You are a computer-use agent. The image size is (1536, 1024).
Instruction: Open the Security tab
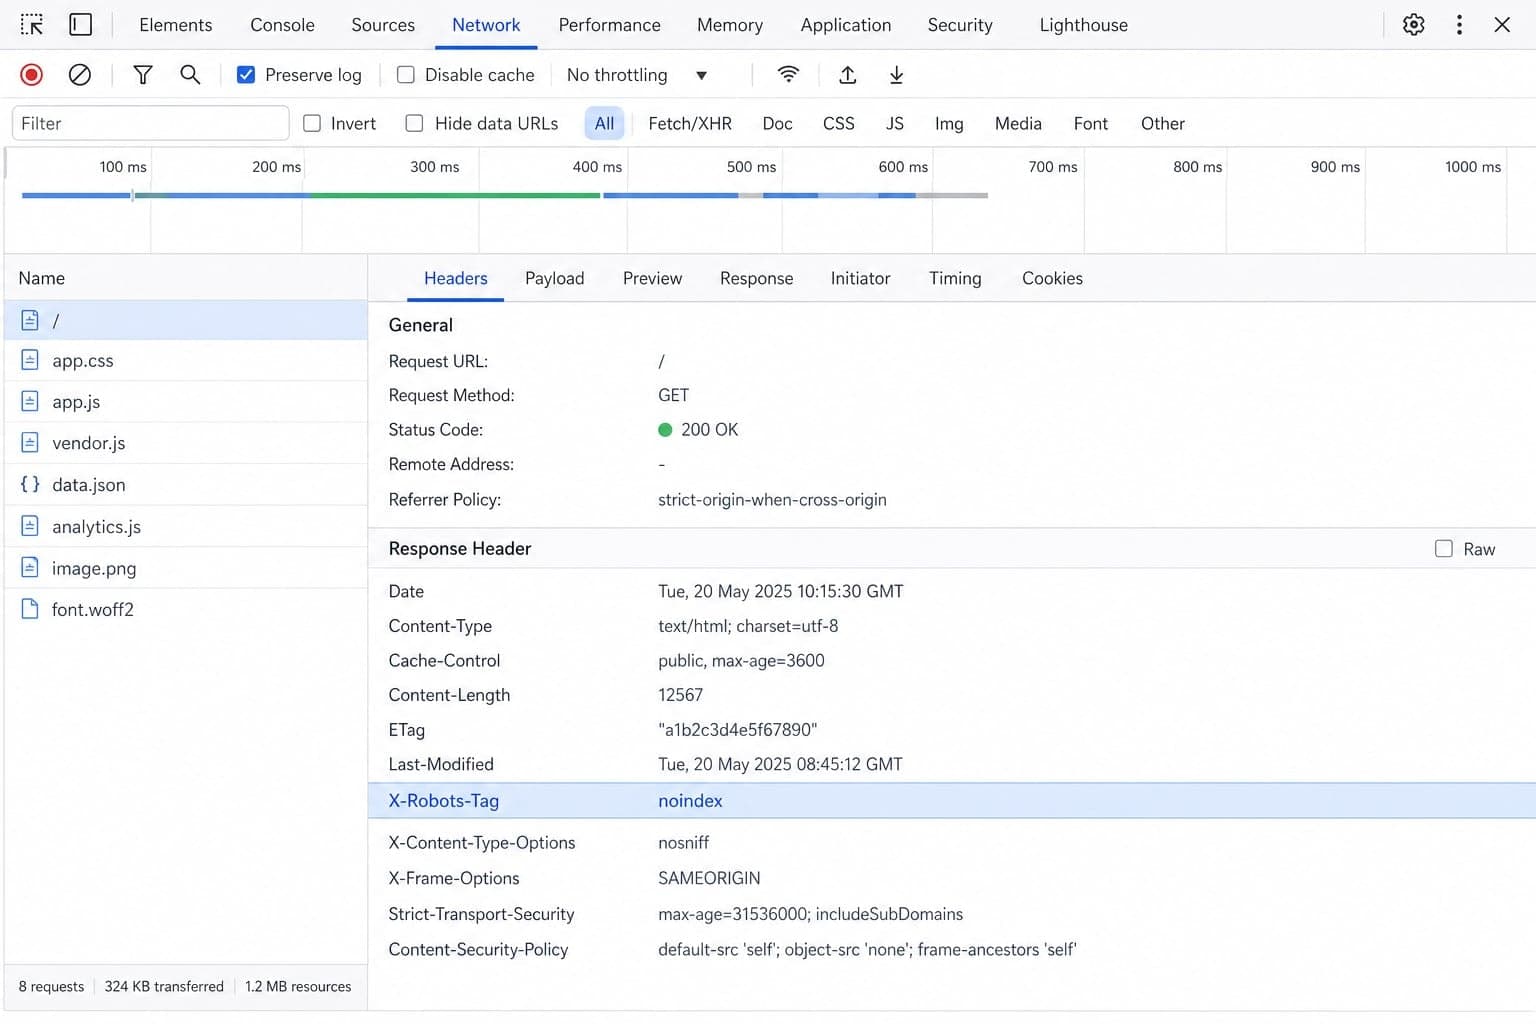(960, 25)
